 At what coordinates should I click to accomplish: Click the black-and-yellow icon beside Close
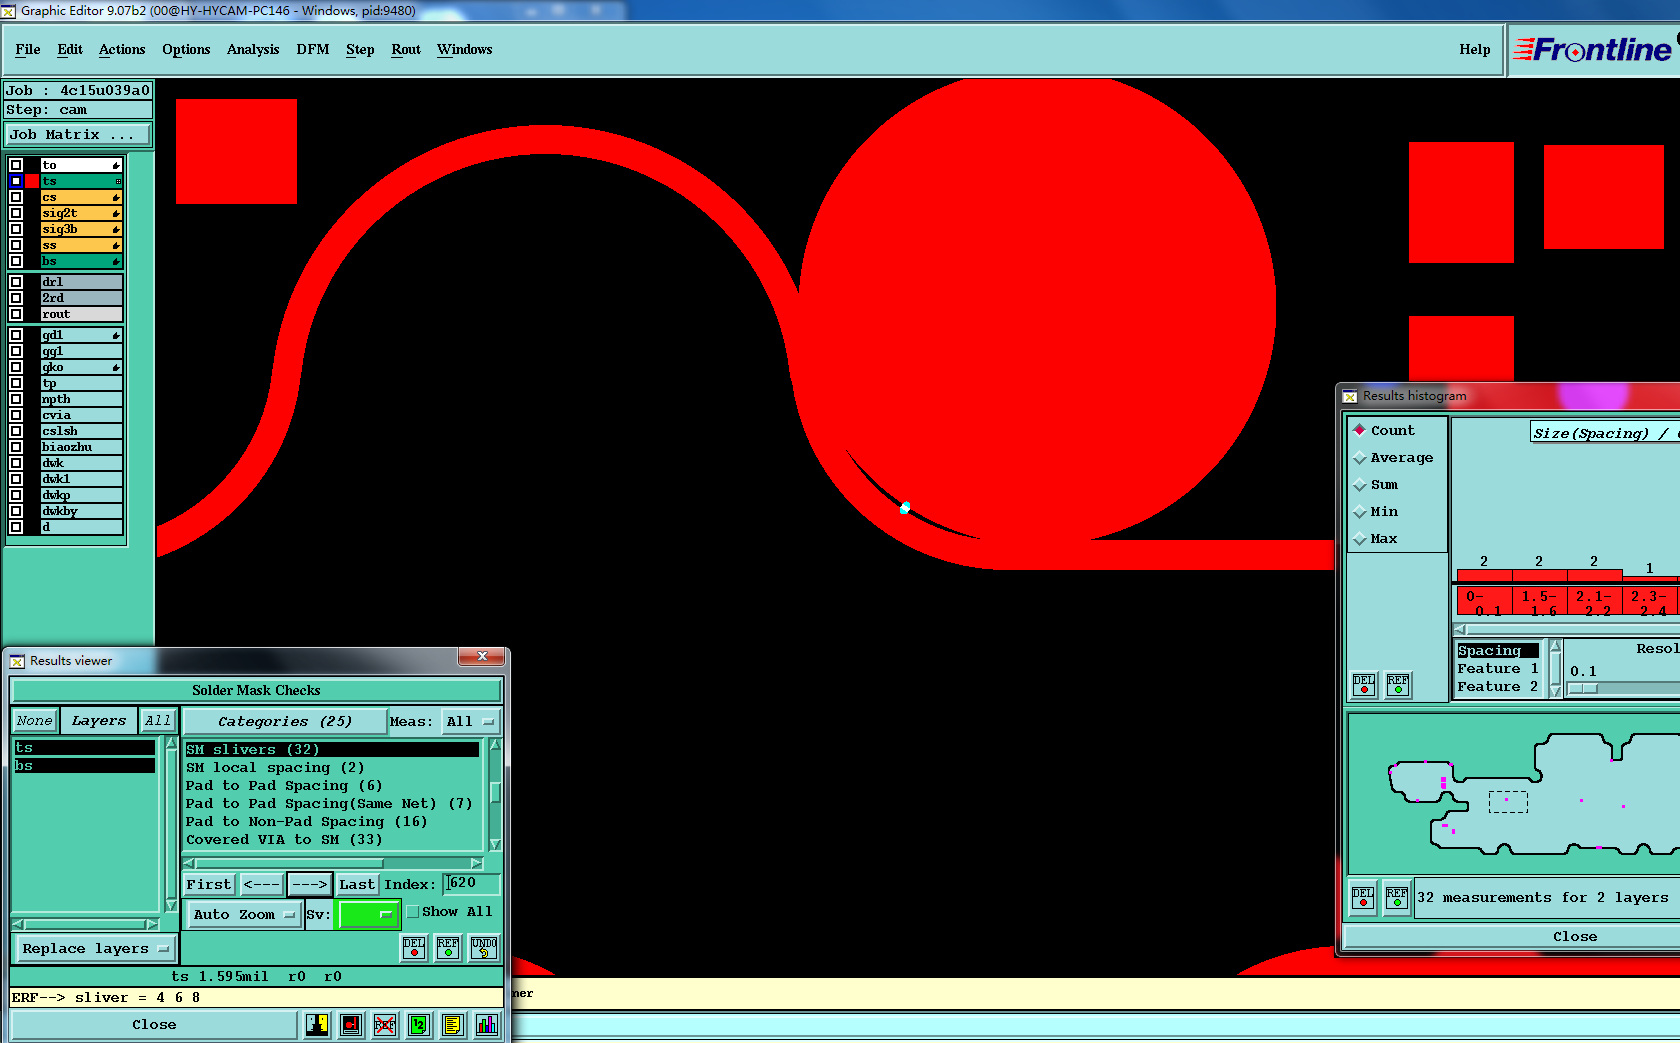pos(318,1024)
